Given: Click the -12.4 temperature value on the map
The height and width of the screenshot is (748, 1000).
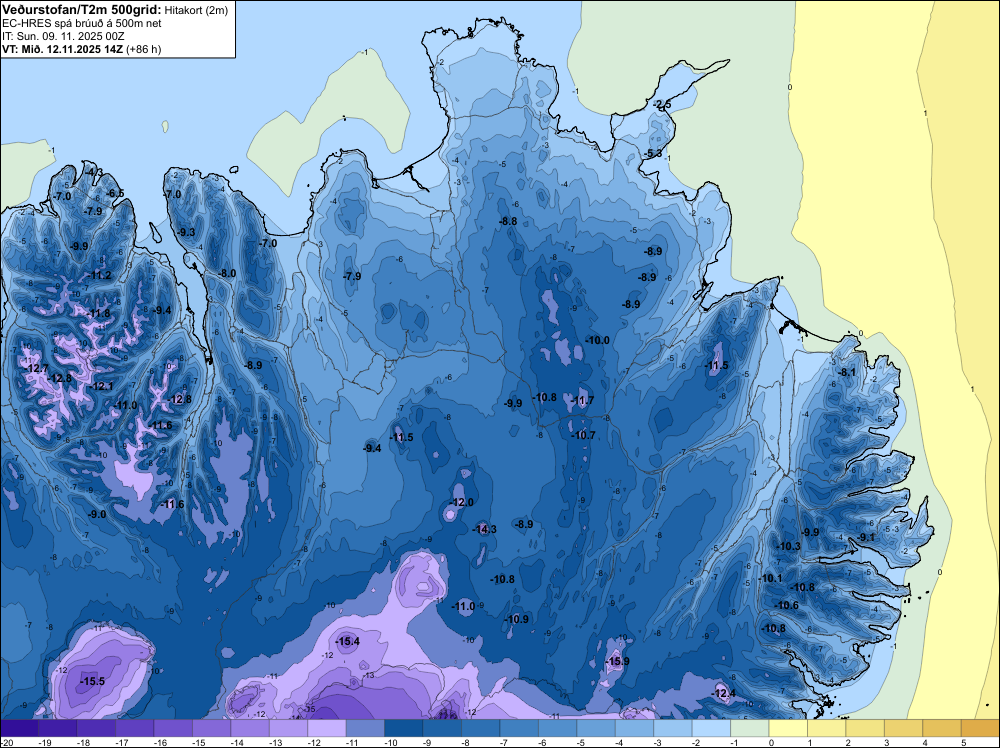Looking at the screenshot, I should (x=723, y=693).
